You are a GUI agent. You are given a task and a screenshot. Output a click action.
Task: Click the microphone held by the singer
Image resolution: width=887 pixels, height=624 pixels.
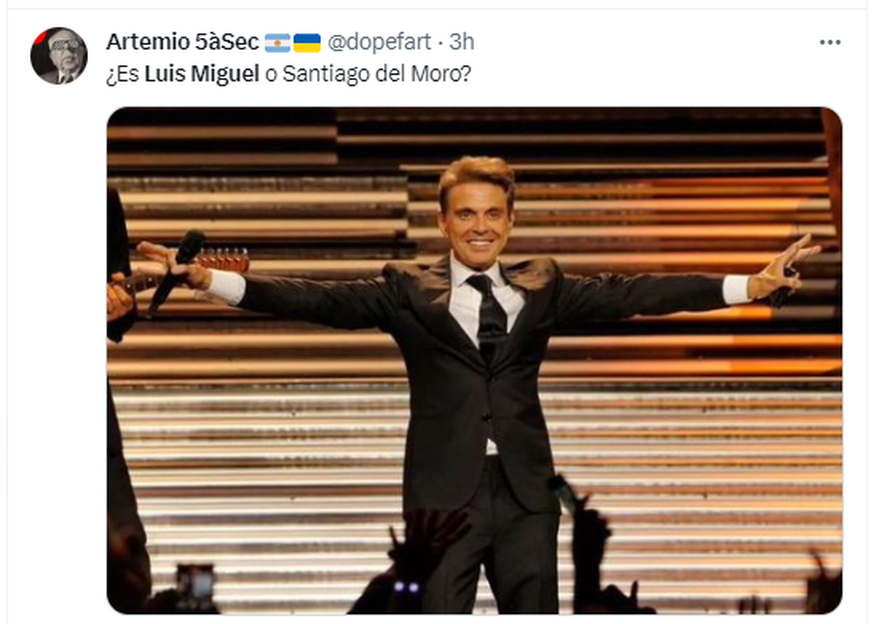click(176, 268)
